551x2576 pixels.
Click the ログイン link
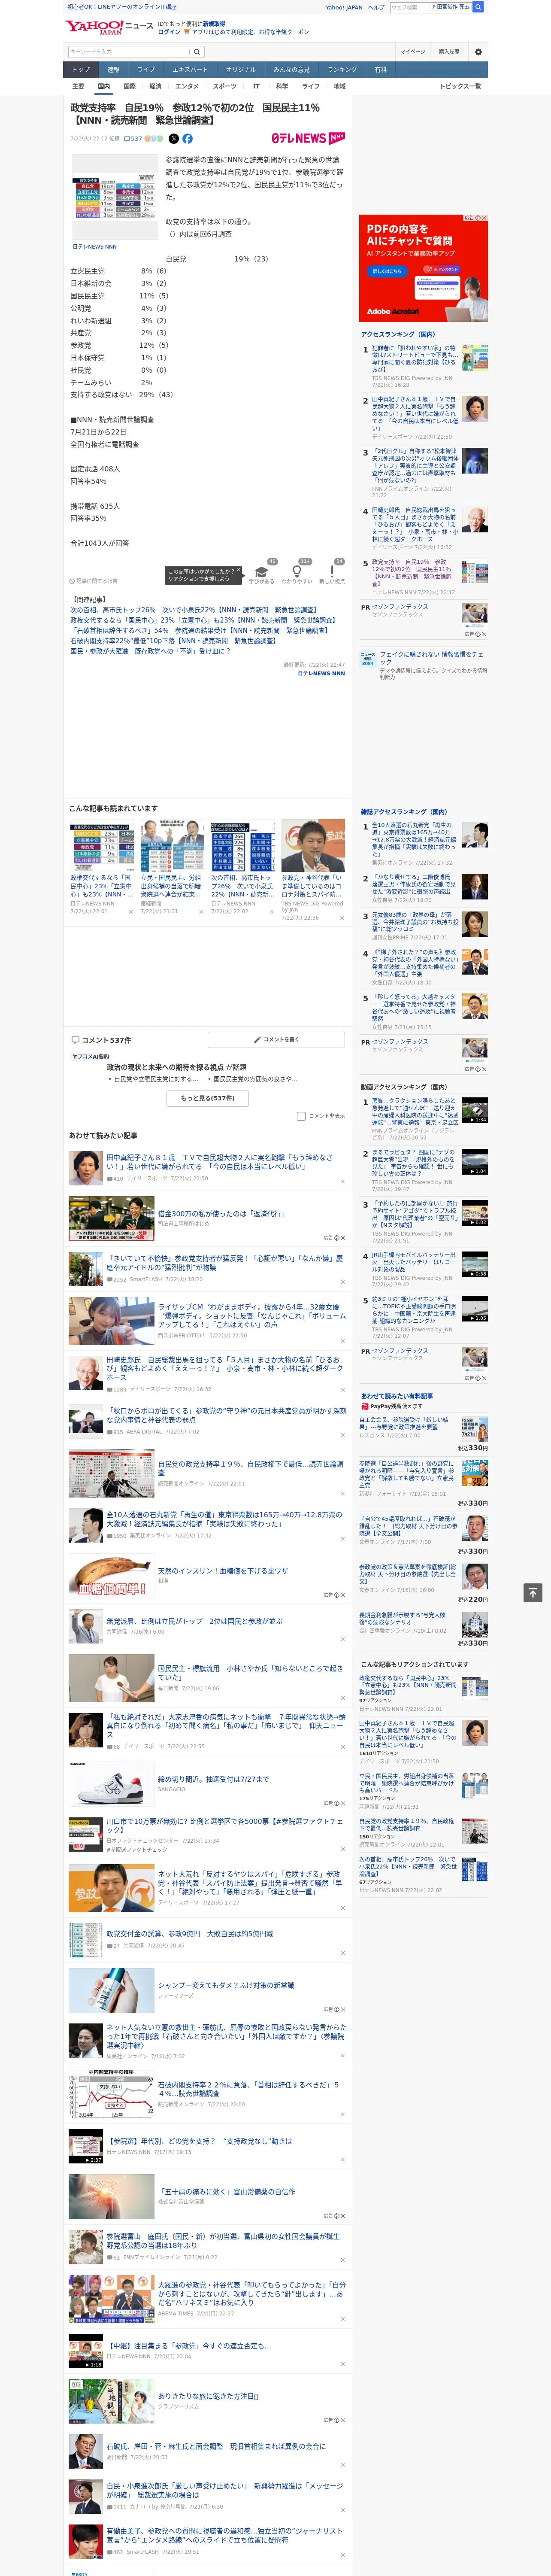click(x=169, y=32)
